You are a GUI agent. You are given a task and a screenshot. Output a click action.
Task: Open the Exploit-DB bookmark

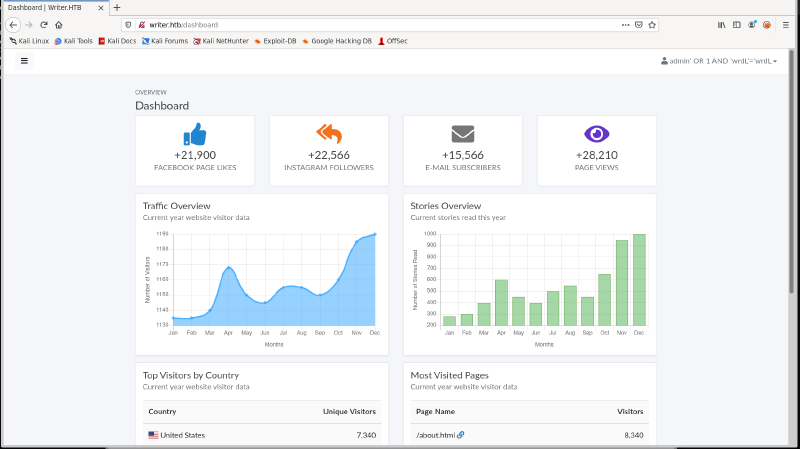[275, 41]
